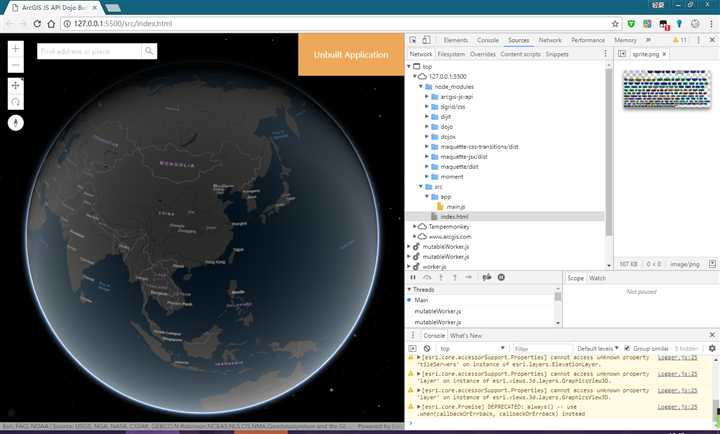Click the map zoom in plus button
The height and width of the screenshot is (434, 720).
coord(16,49)
